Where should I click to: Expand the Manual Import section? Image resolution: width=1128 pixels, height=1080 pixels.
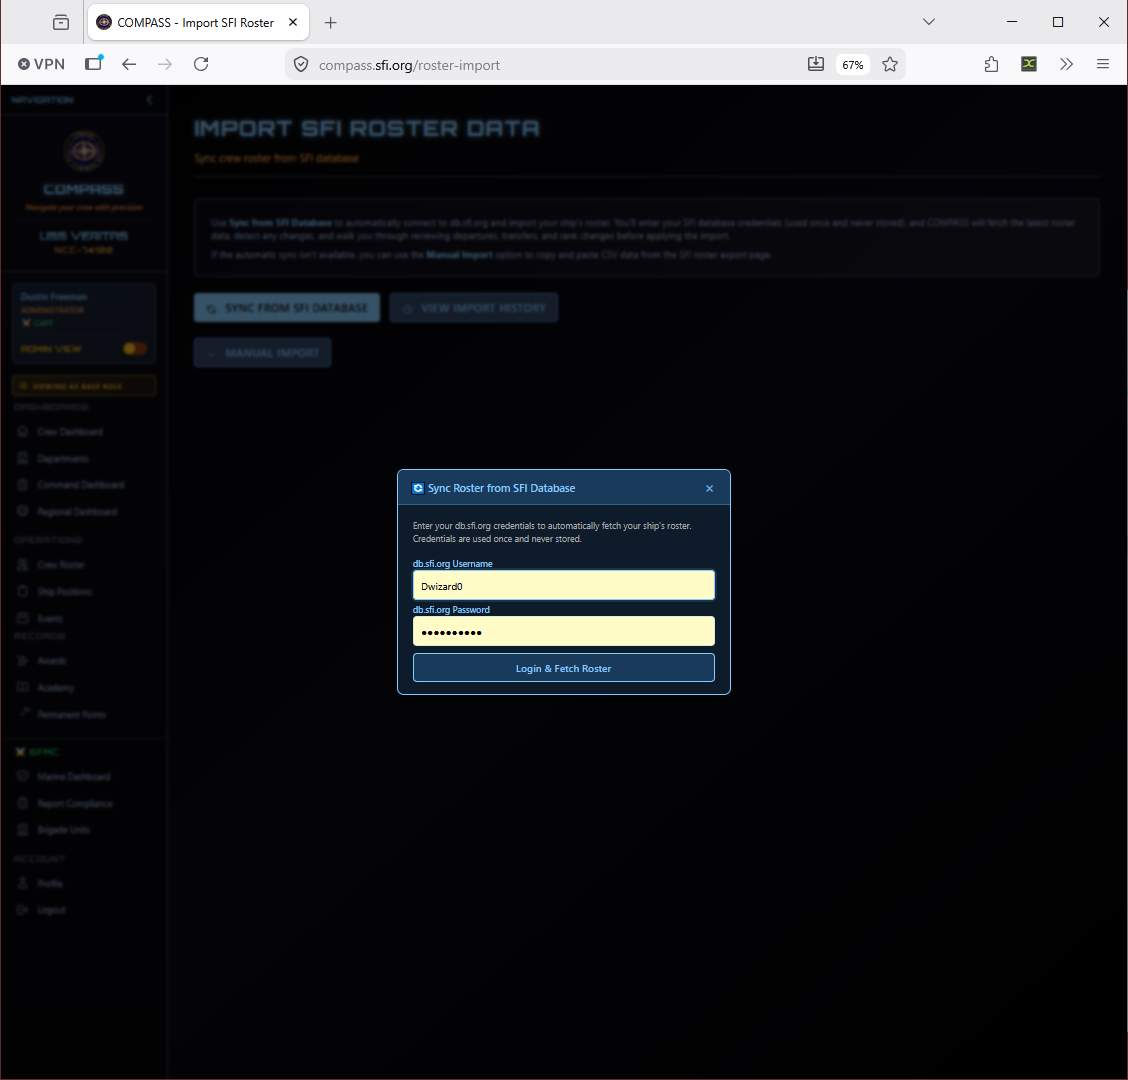(x=262, y=353)
